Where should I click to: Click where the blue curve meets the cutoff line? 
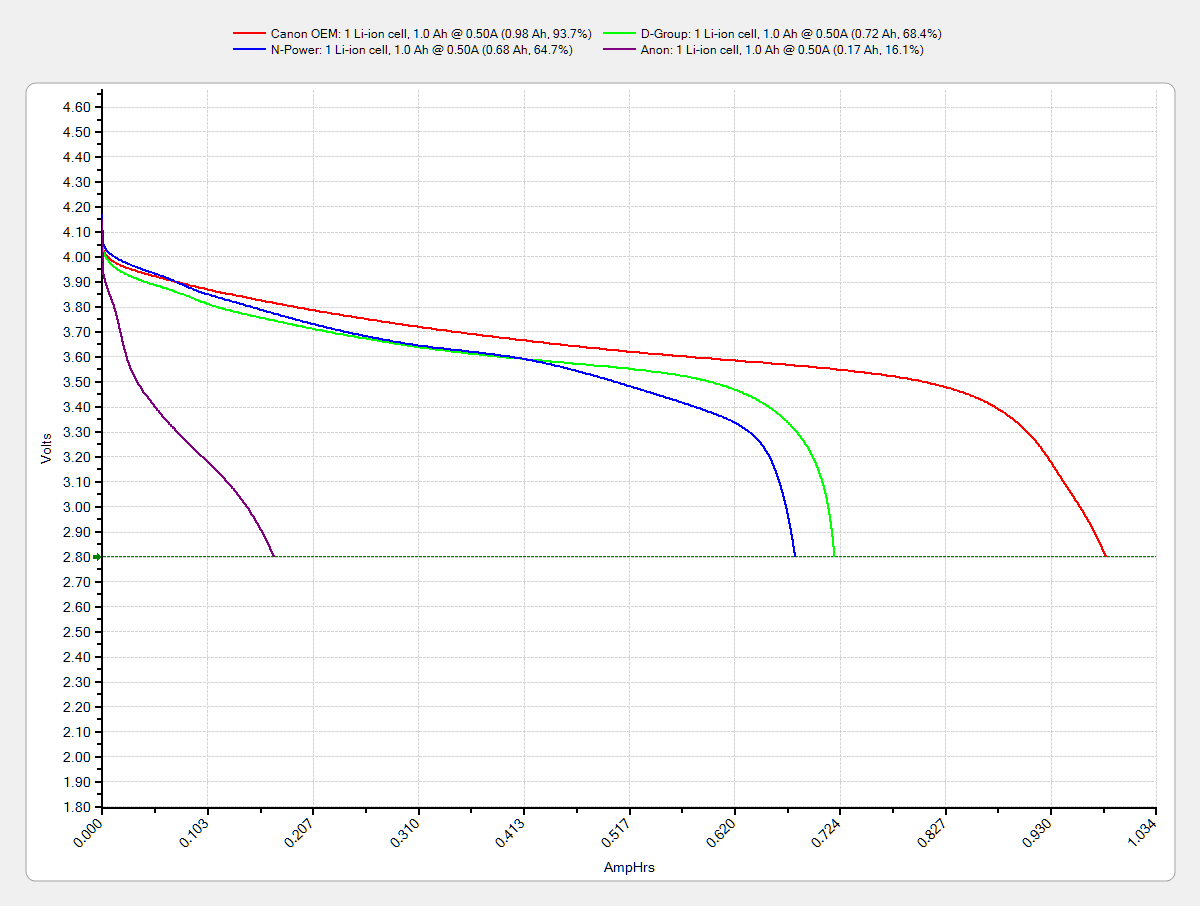pos(795,556)
